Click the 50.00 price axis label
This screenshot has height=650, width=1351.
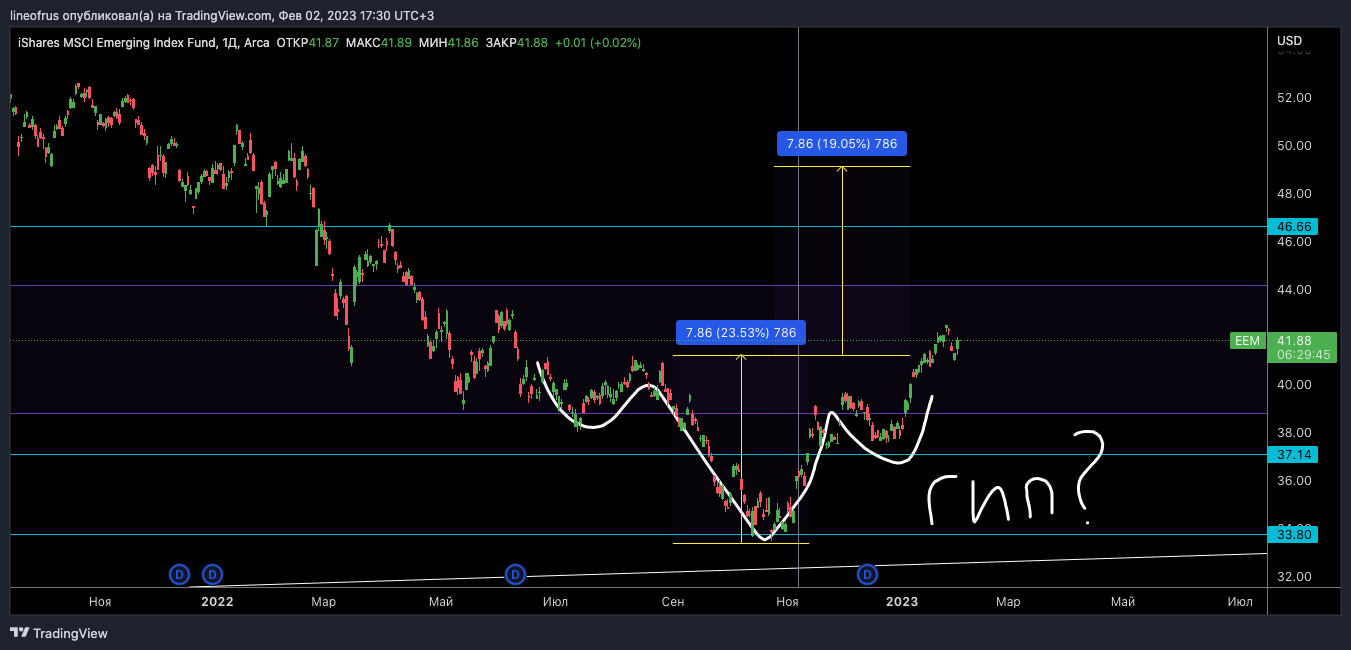click(x=1294, y=145)
